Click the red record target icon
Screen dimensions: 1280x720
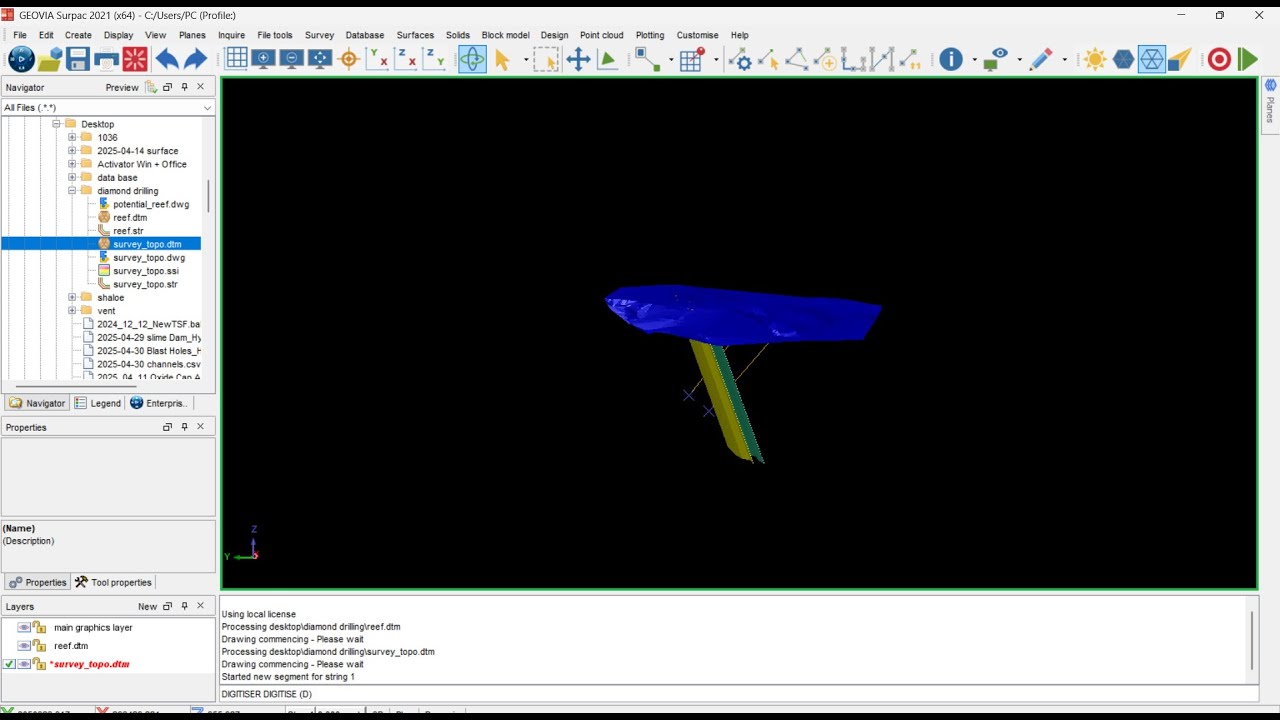[1219, 59]
